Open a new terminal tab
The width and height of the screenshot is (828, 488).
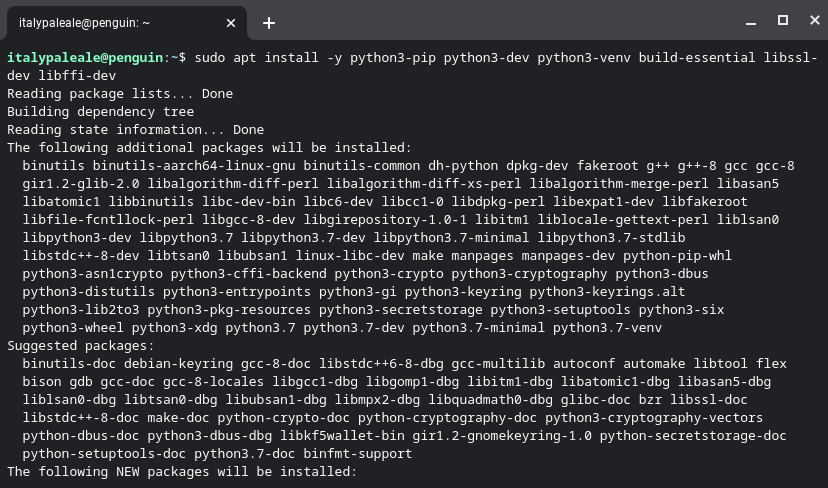click(x=268, y=22)
